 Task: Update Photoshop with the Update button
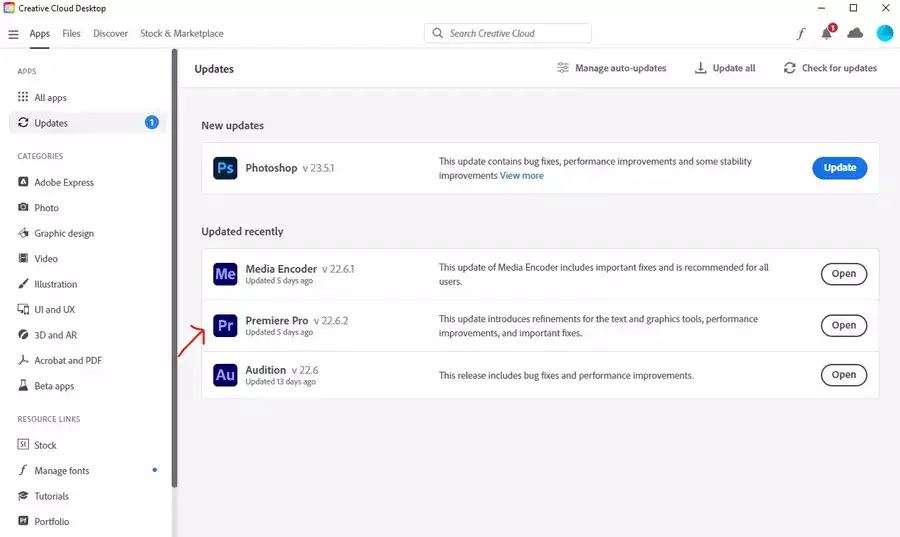tap(839, 168)
